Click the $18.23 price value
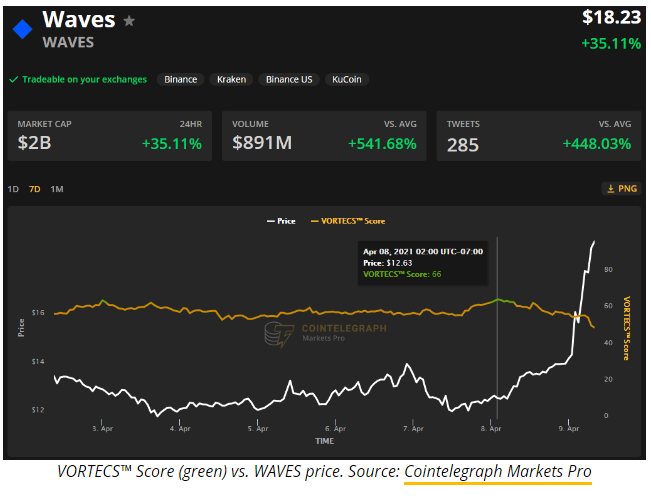651x498 pixels. coord(612,17)
